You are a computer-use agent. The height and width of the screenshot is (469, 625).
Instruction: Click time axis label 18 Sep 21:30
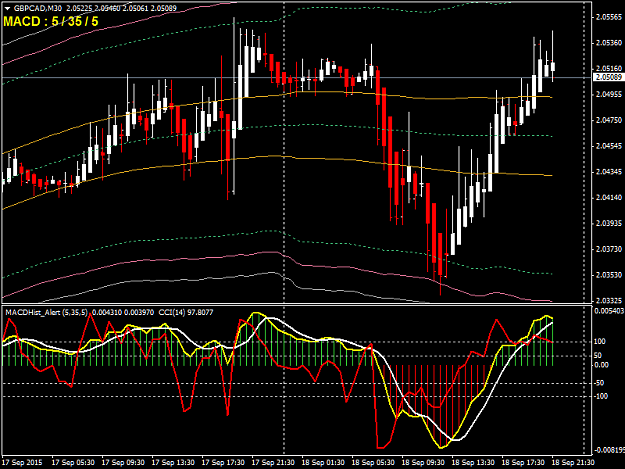[x=573, y=463]
